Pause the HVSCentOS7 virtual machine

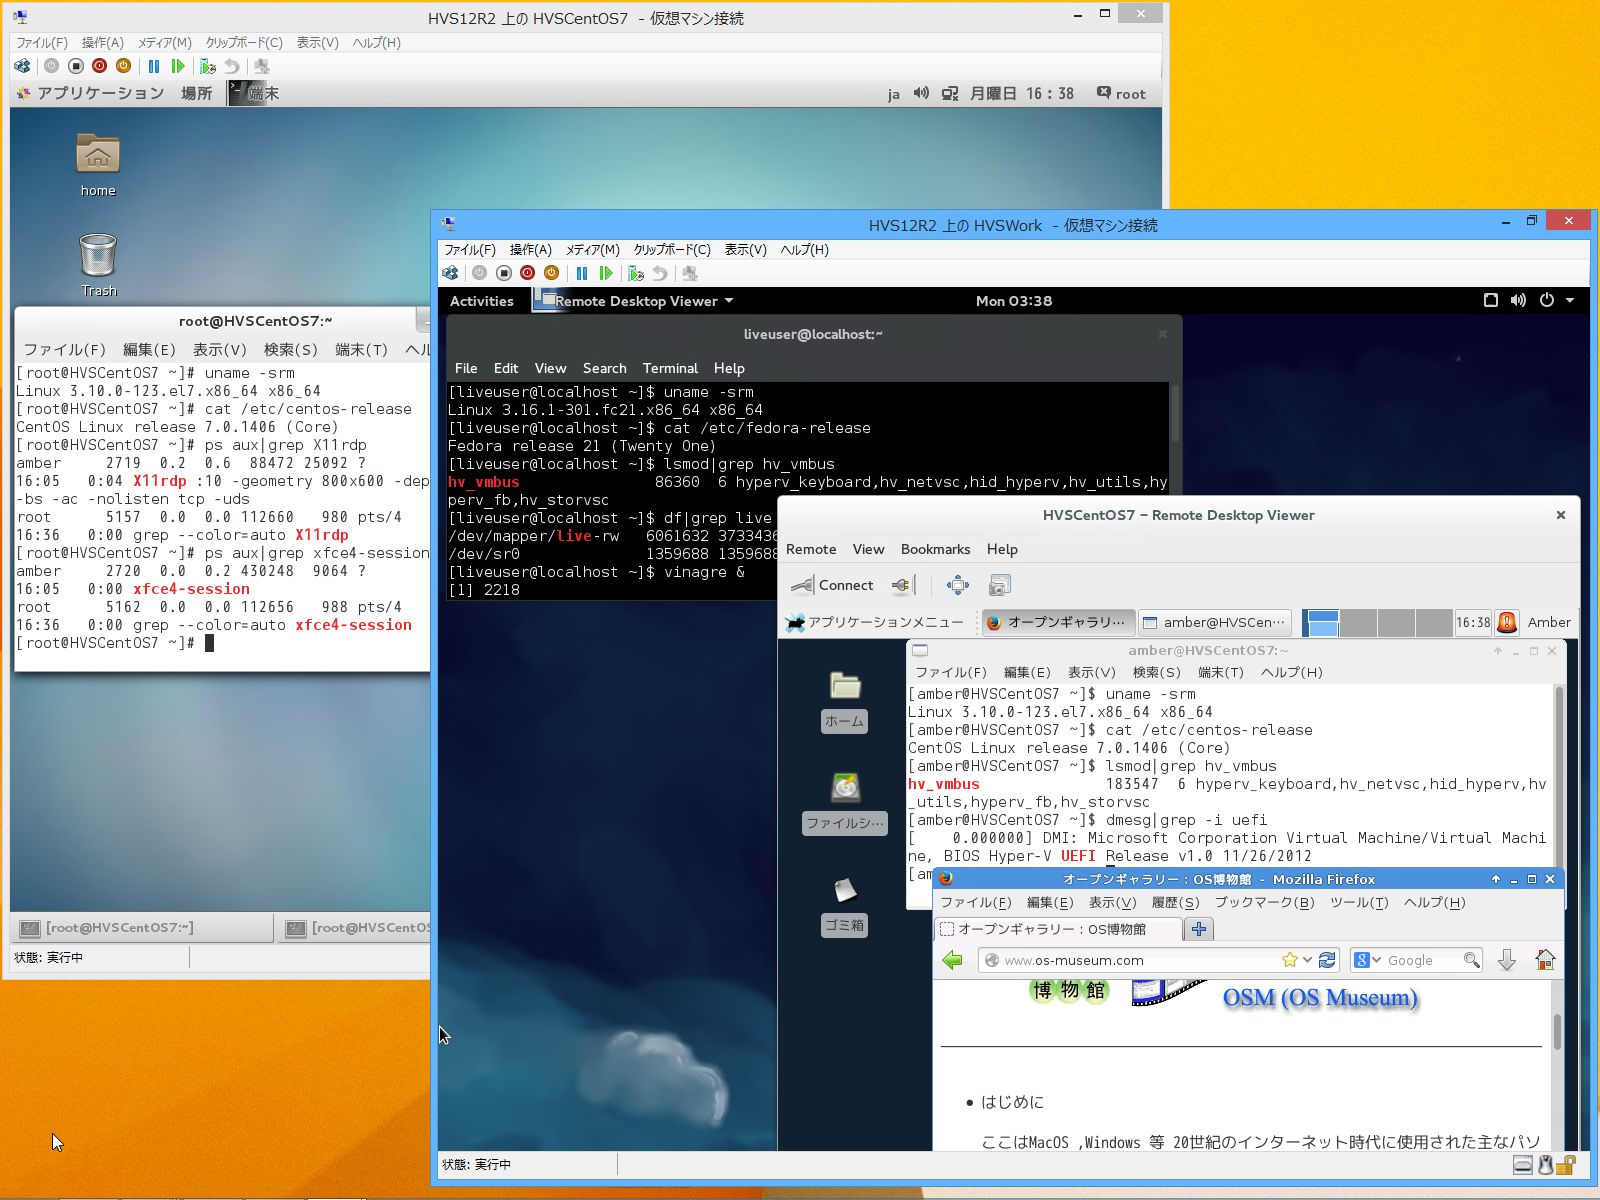pos(154,66)
